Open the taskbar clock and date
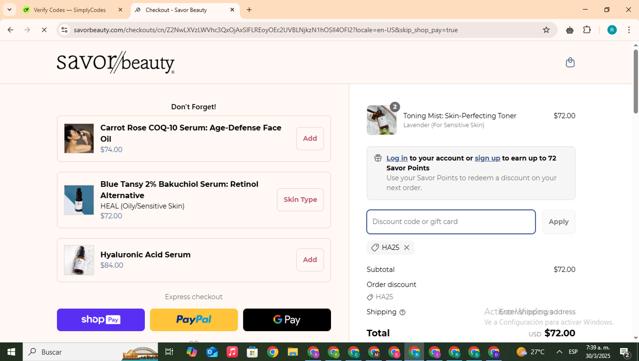Viewport: 639px width, 361px height. (x=598, y=352)
